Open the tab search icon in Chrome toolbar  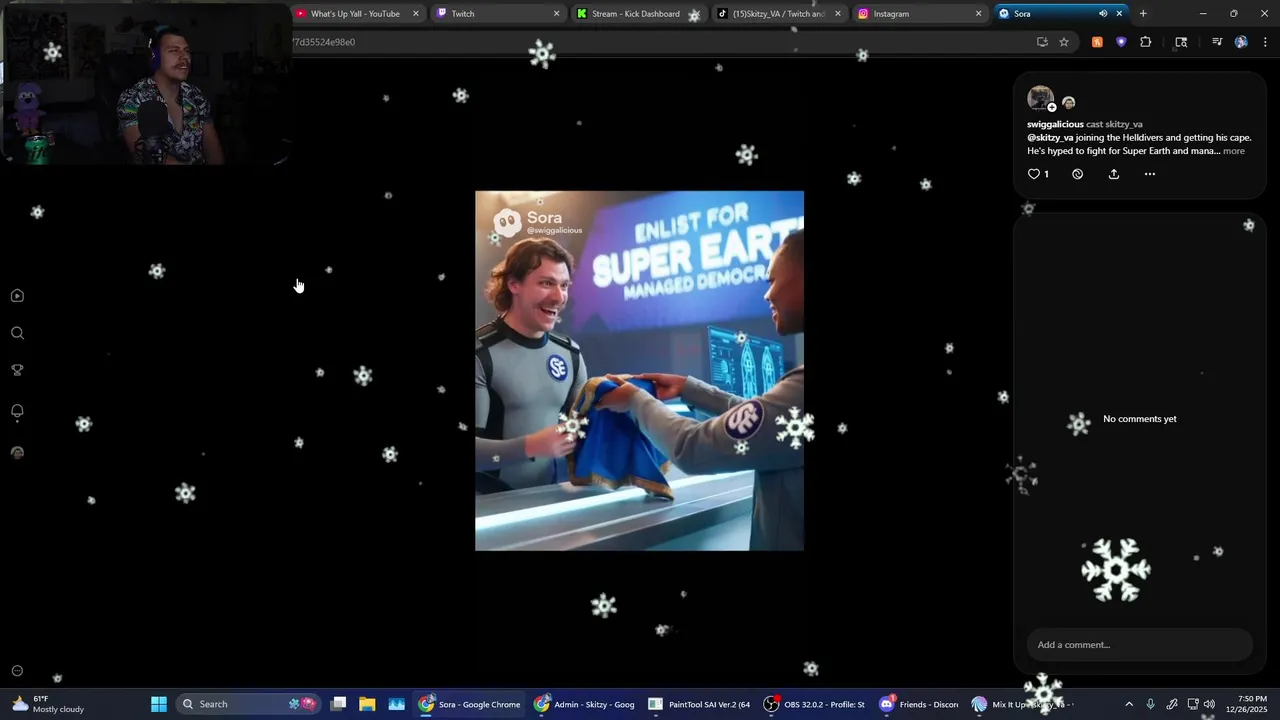click(1181, 42)
